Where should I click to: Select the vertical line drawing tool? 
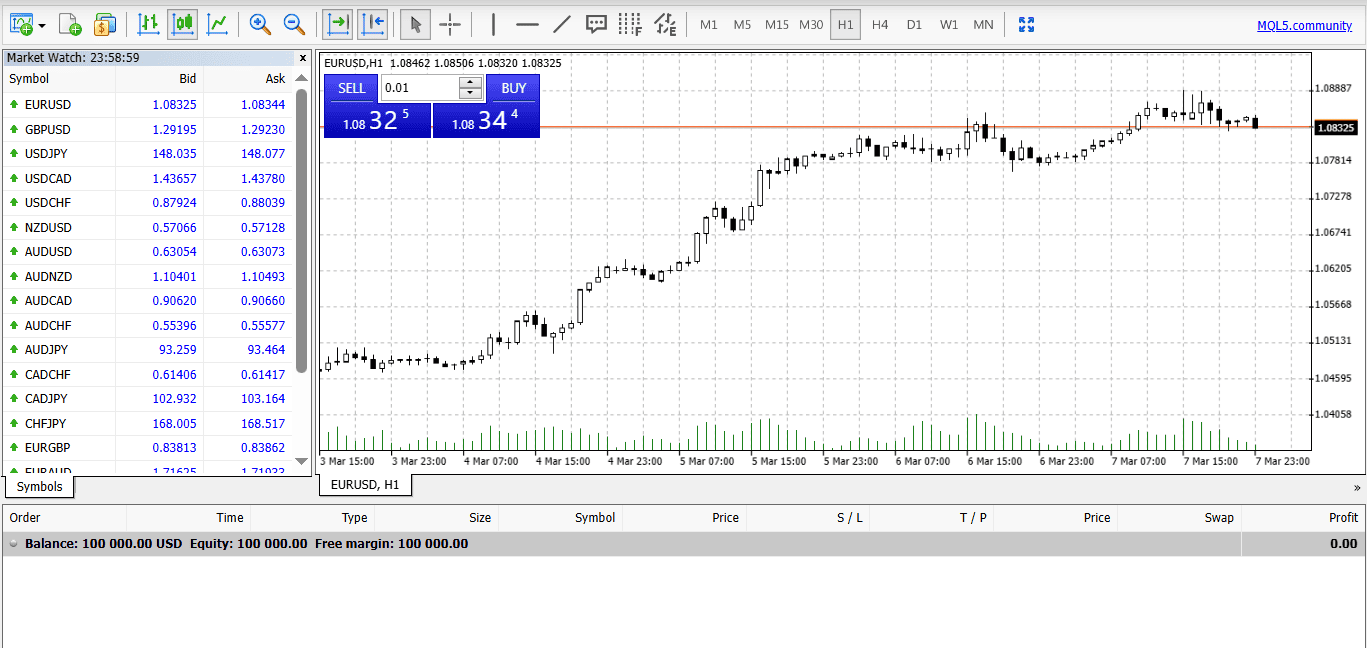pos(493,24)
